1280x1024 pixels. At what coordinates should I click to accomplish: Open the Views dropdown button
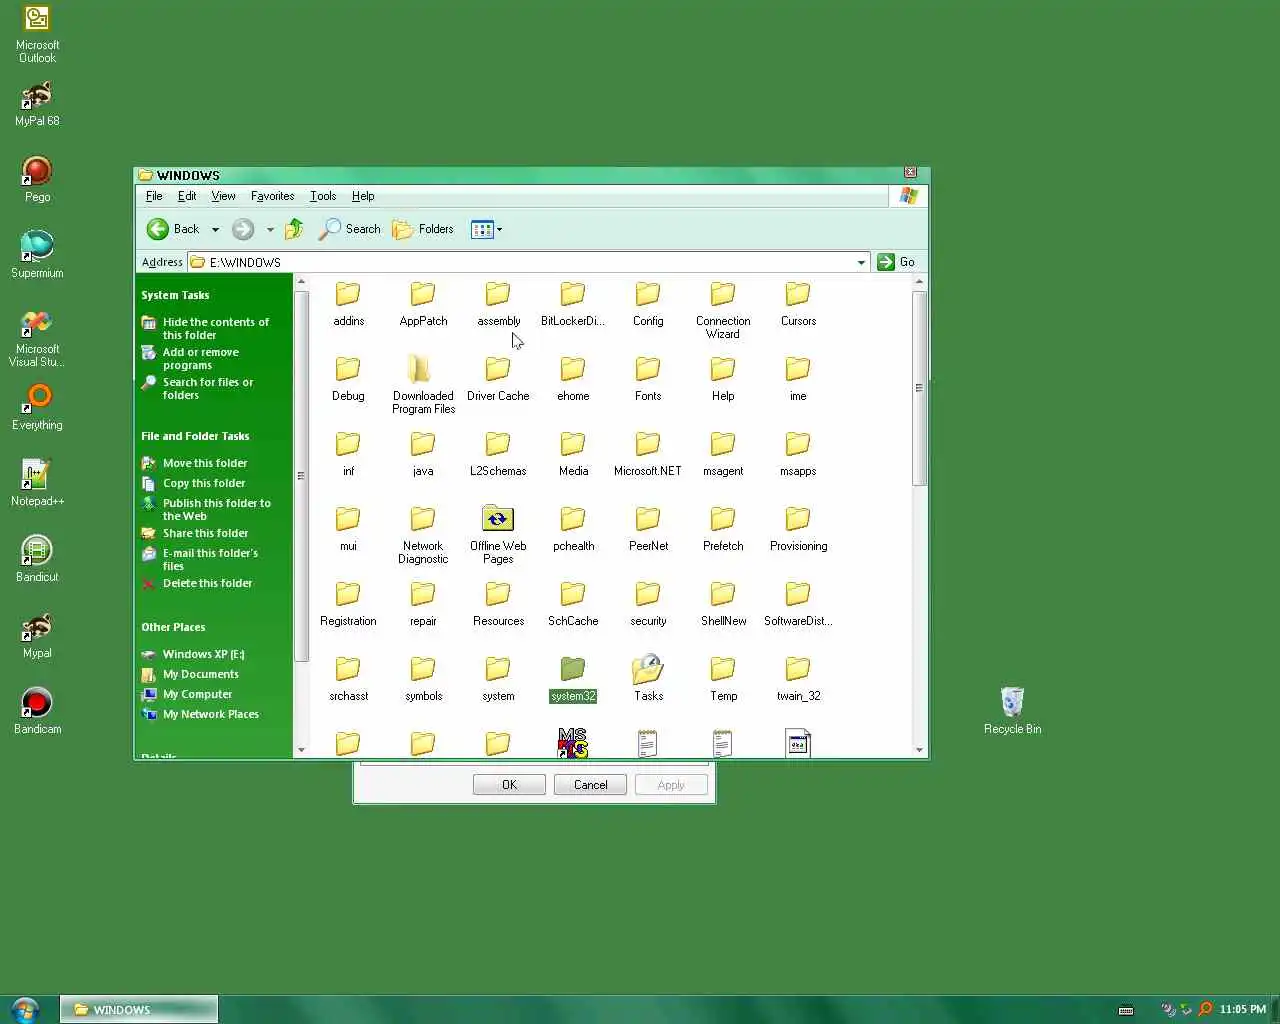tap(487, 229)
